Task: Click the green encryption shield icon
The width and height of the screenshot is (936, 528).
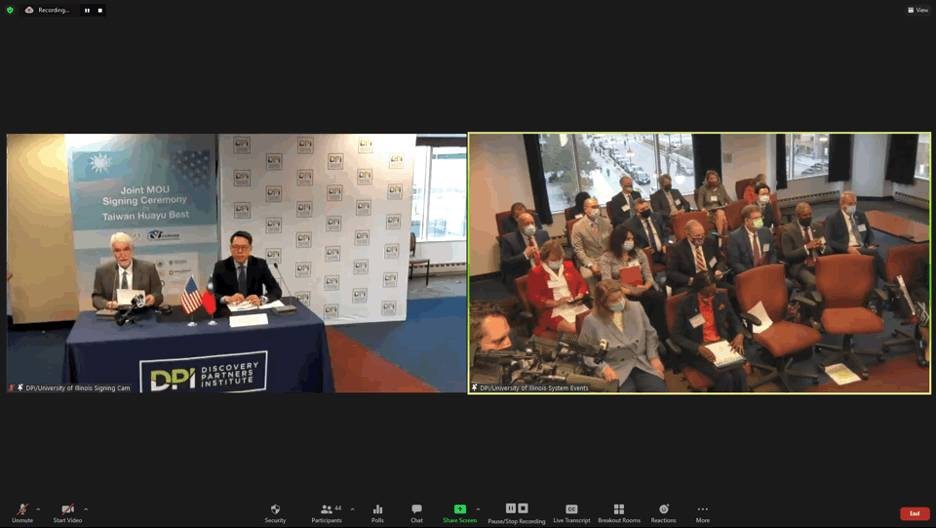Action: pos(11,10)
